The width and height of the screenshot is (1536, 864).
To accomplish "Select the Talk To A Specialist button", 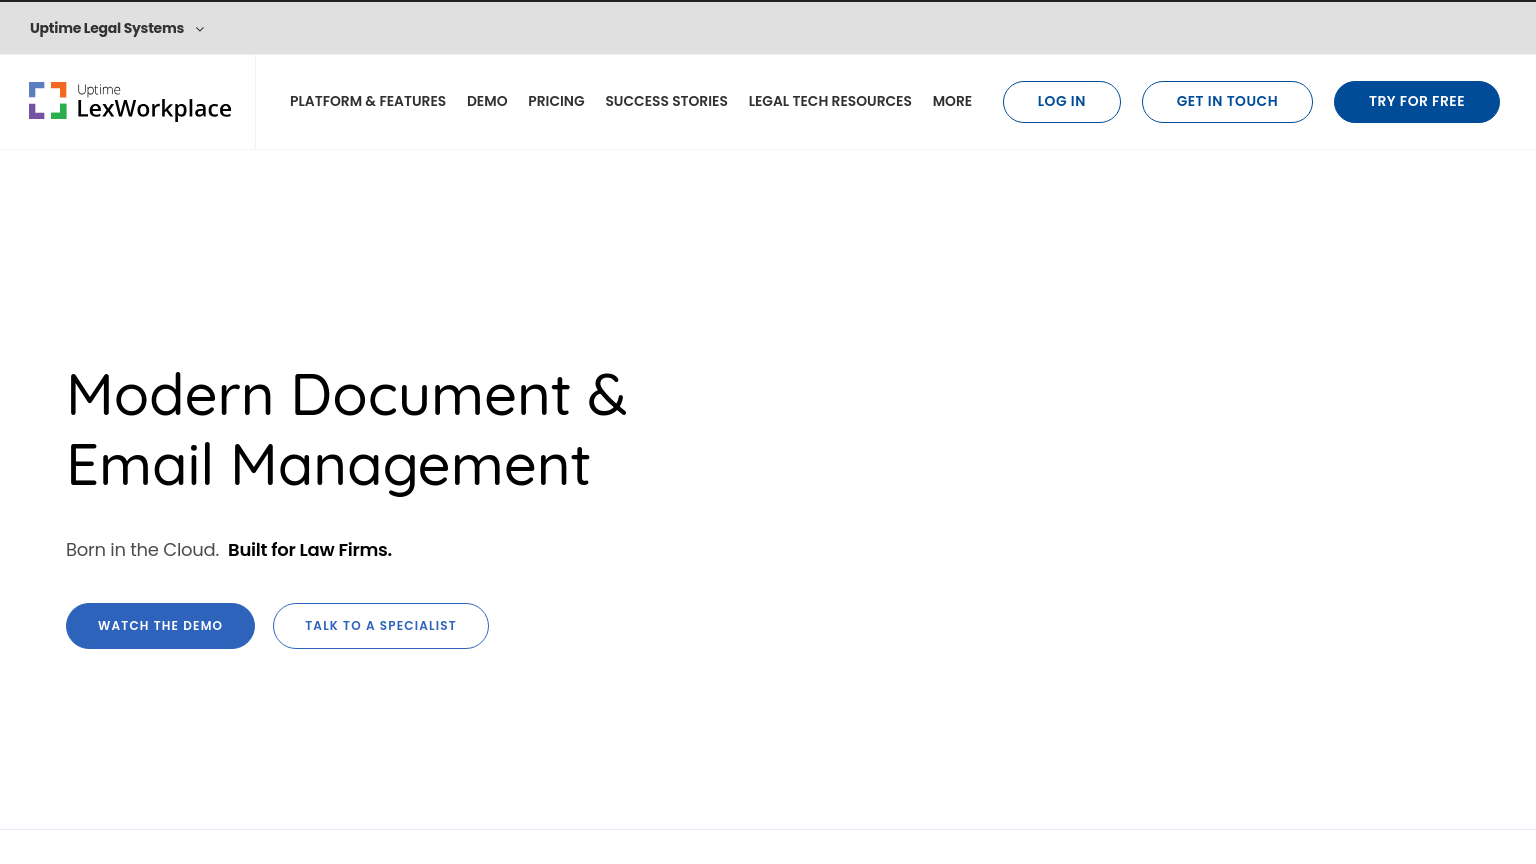I will 380,626.
